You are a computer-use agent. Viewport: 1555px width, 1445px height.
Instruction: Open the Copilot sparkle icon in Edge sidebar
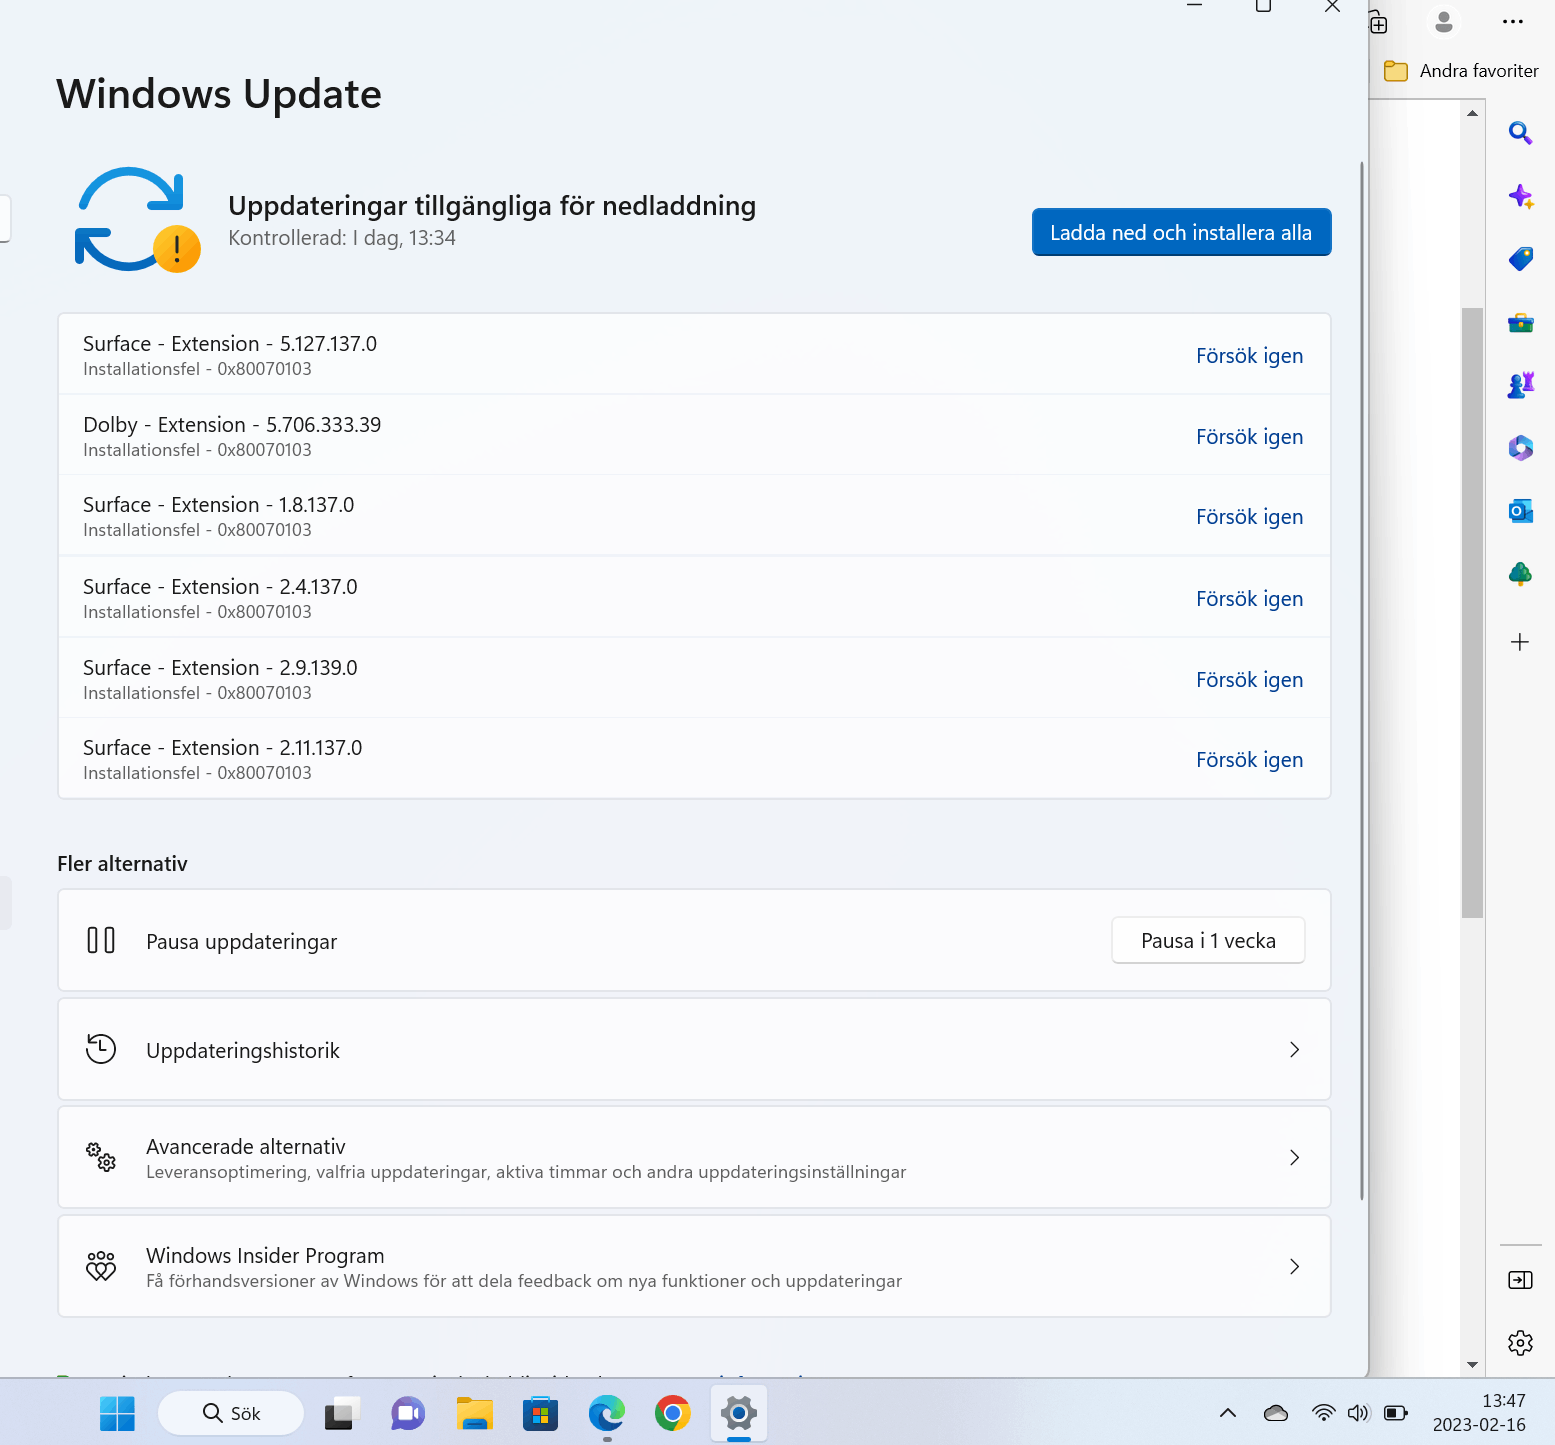pyautogui.click(x=1520, y=196)
